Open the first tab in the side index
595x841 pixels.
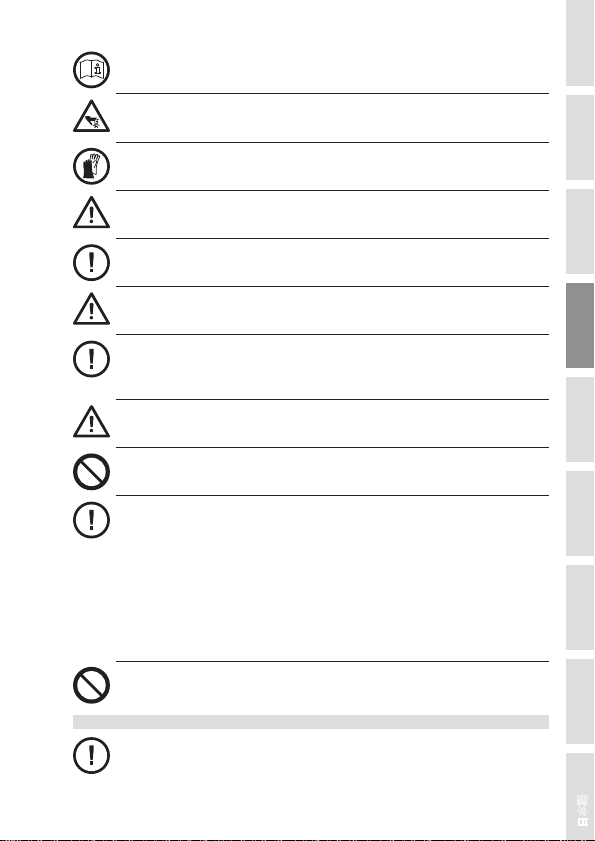580,43
